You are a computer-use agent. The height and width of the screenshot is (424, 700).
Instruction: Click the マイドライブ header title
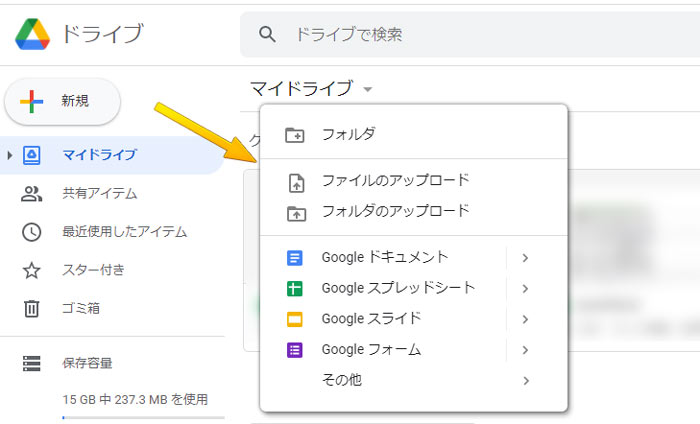(x=301, y=88)
